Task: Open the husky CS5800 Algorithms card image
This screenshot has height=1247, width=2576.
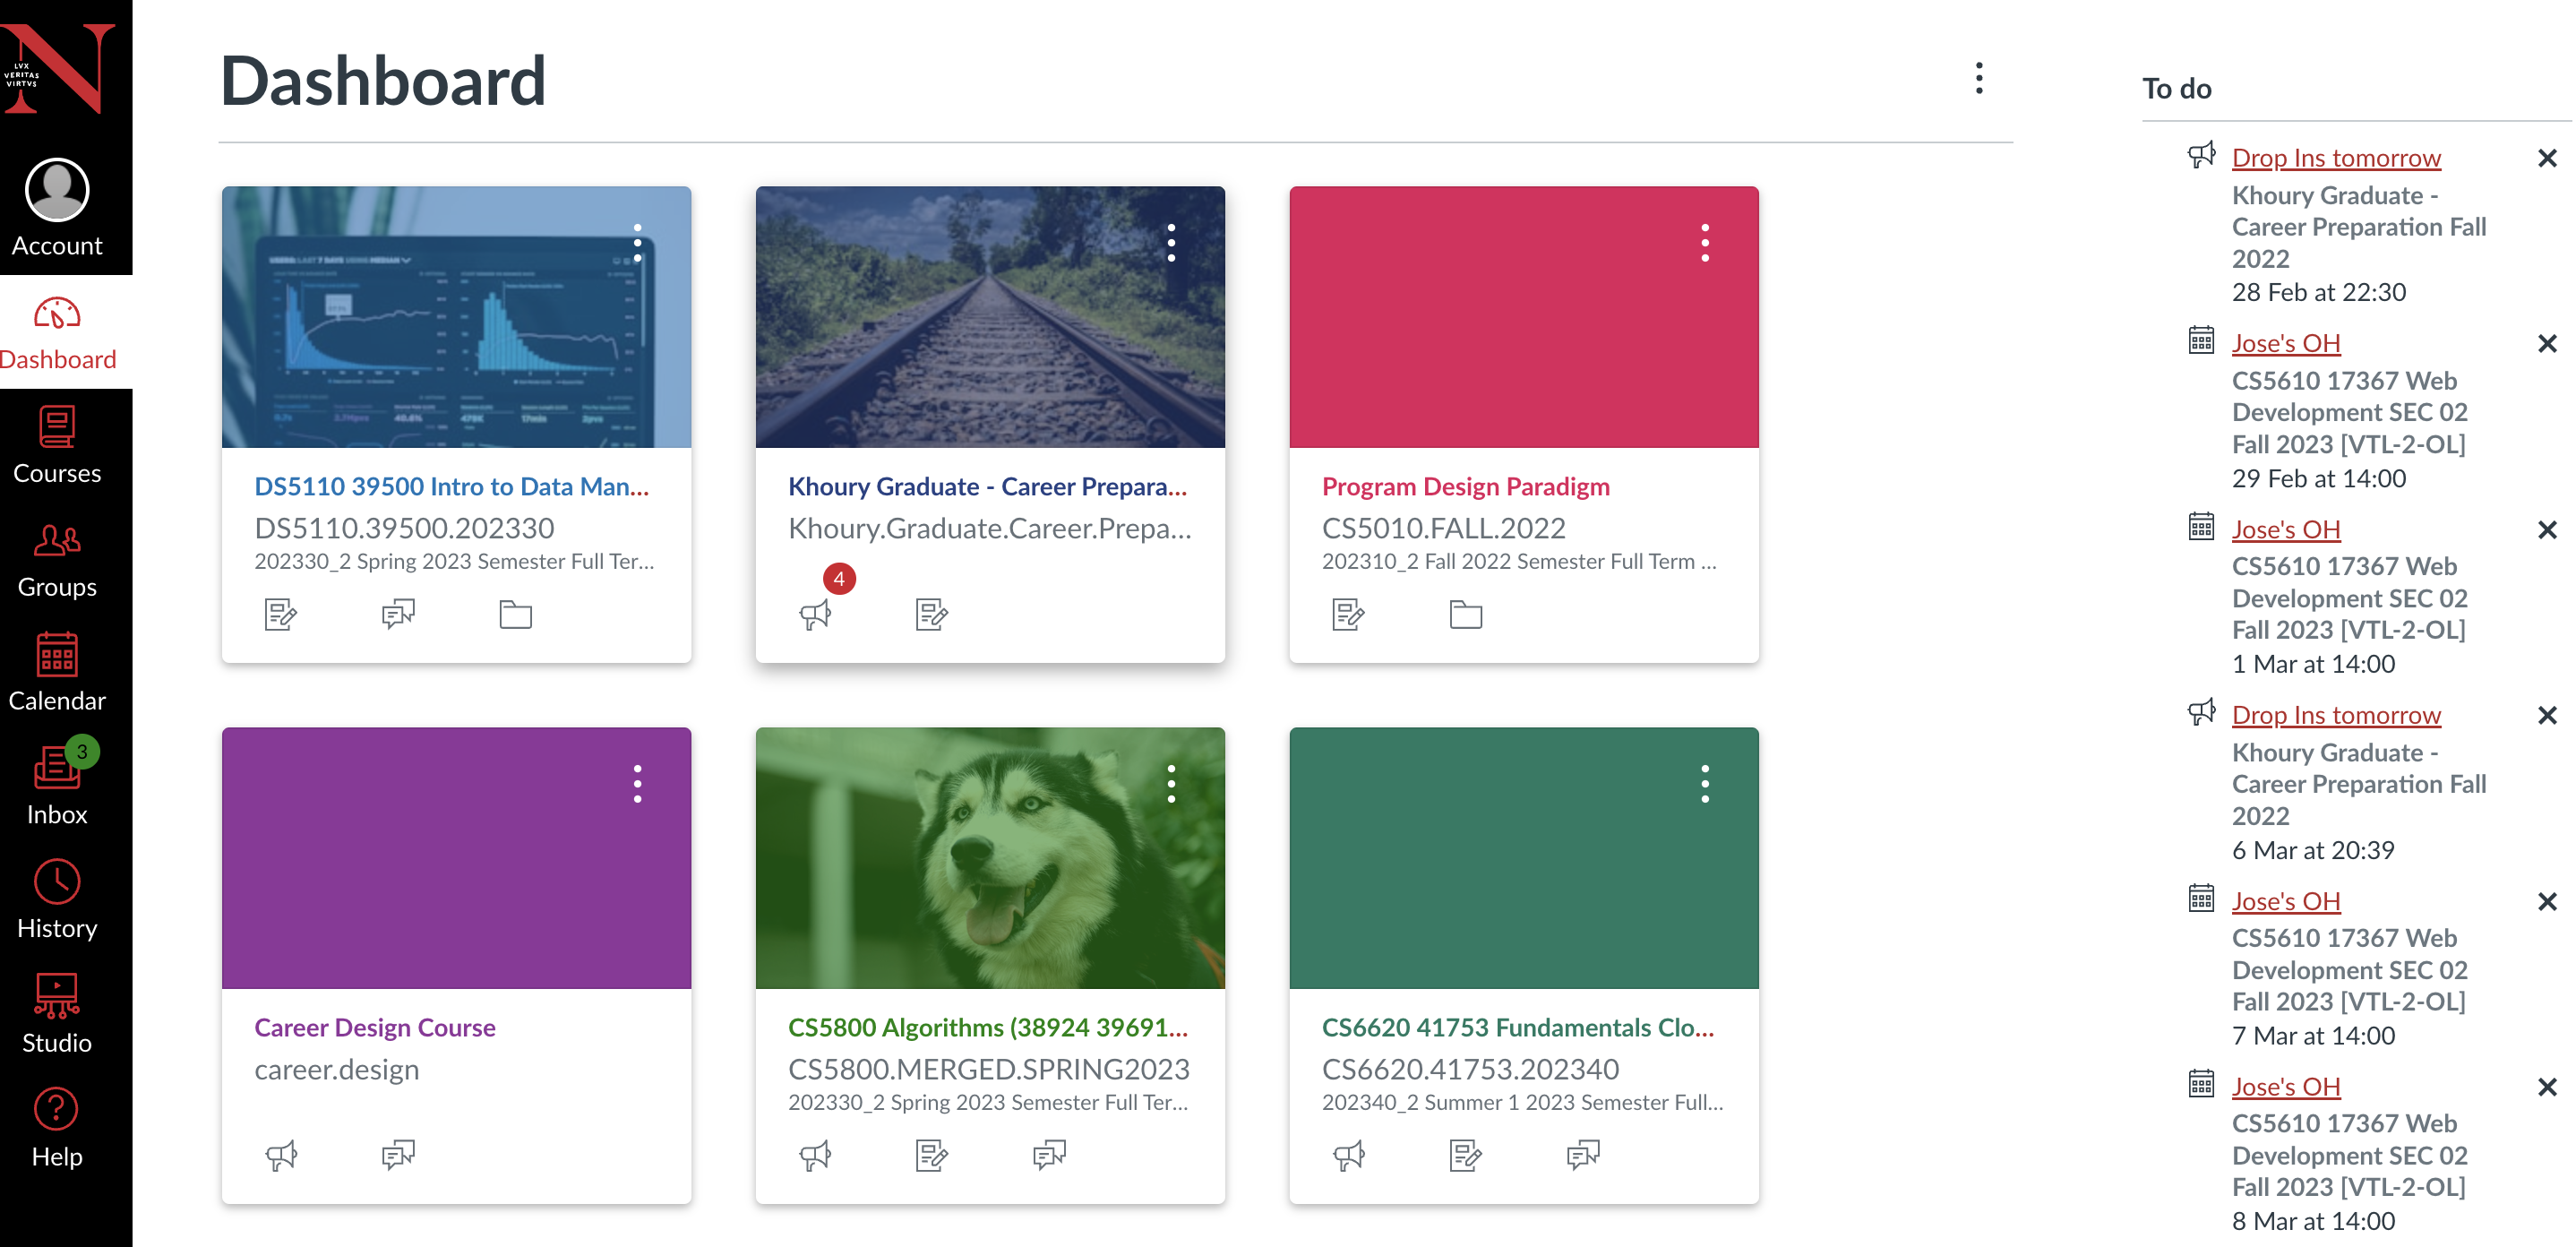Action: 989,858
